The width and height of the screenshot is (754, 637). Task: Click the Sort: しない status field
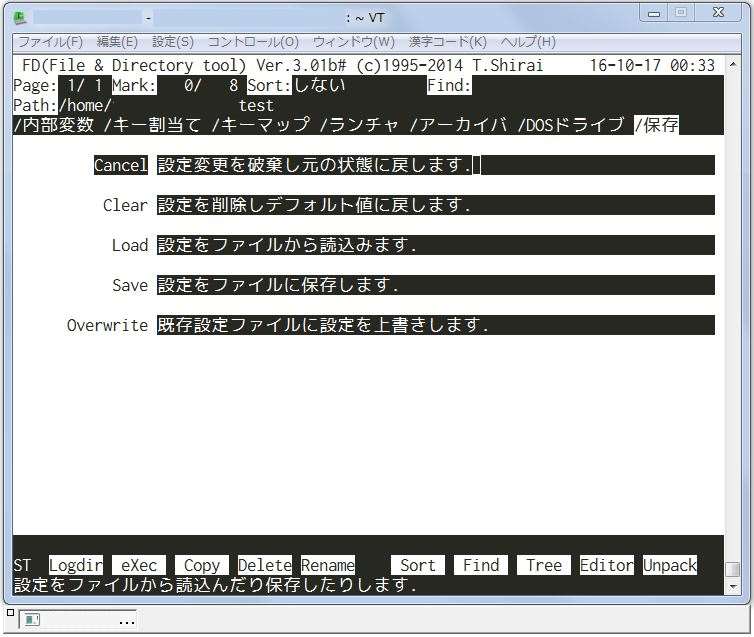point(296,85)
